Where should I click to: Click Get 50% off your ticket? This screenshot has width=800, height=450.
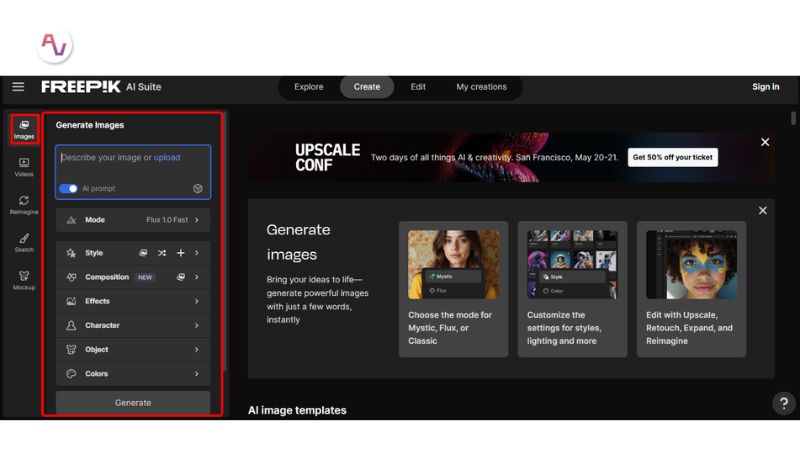[672, 157]
